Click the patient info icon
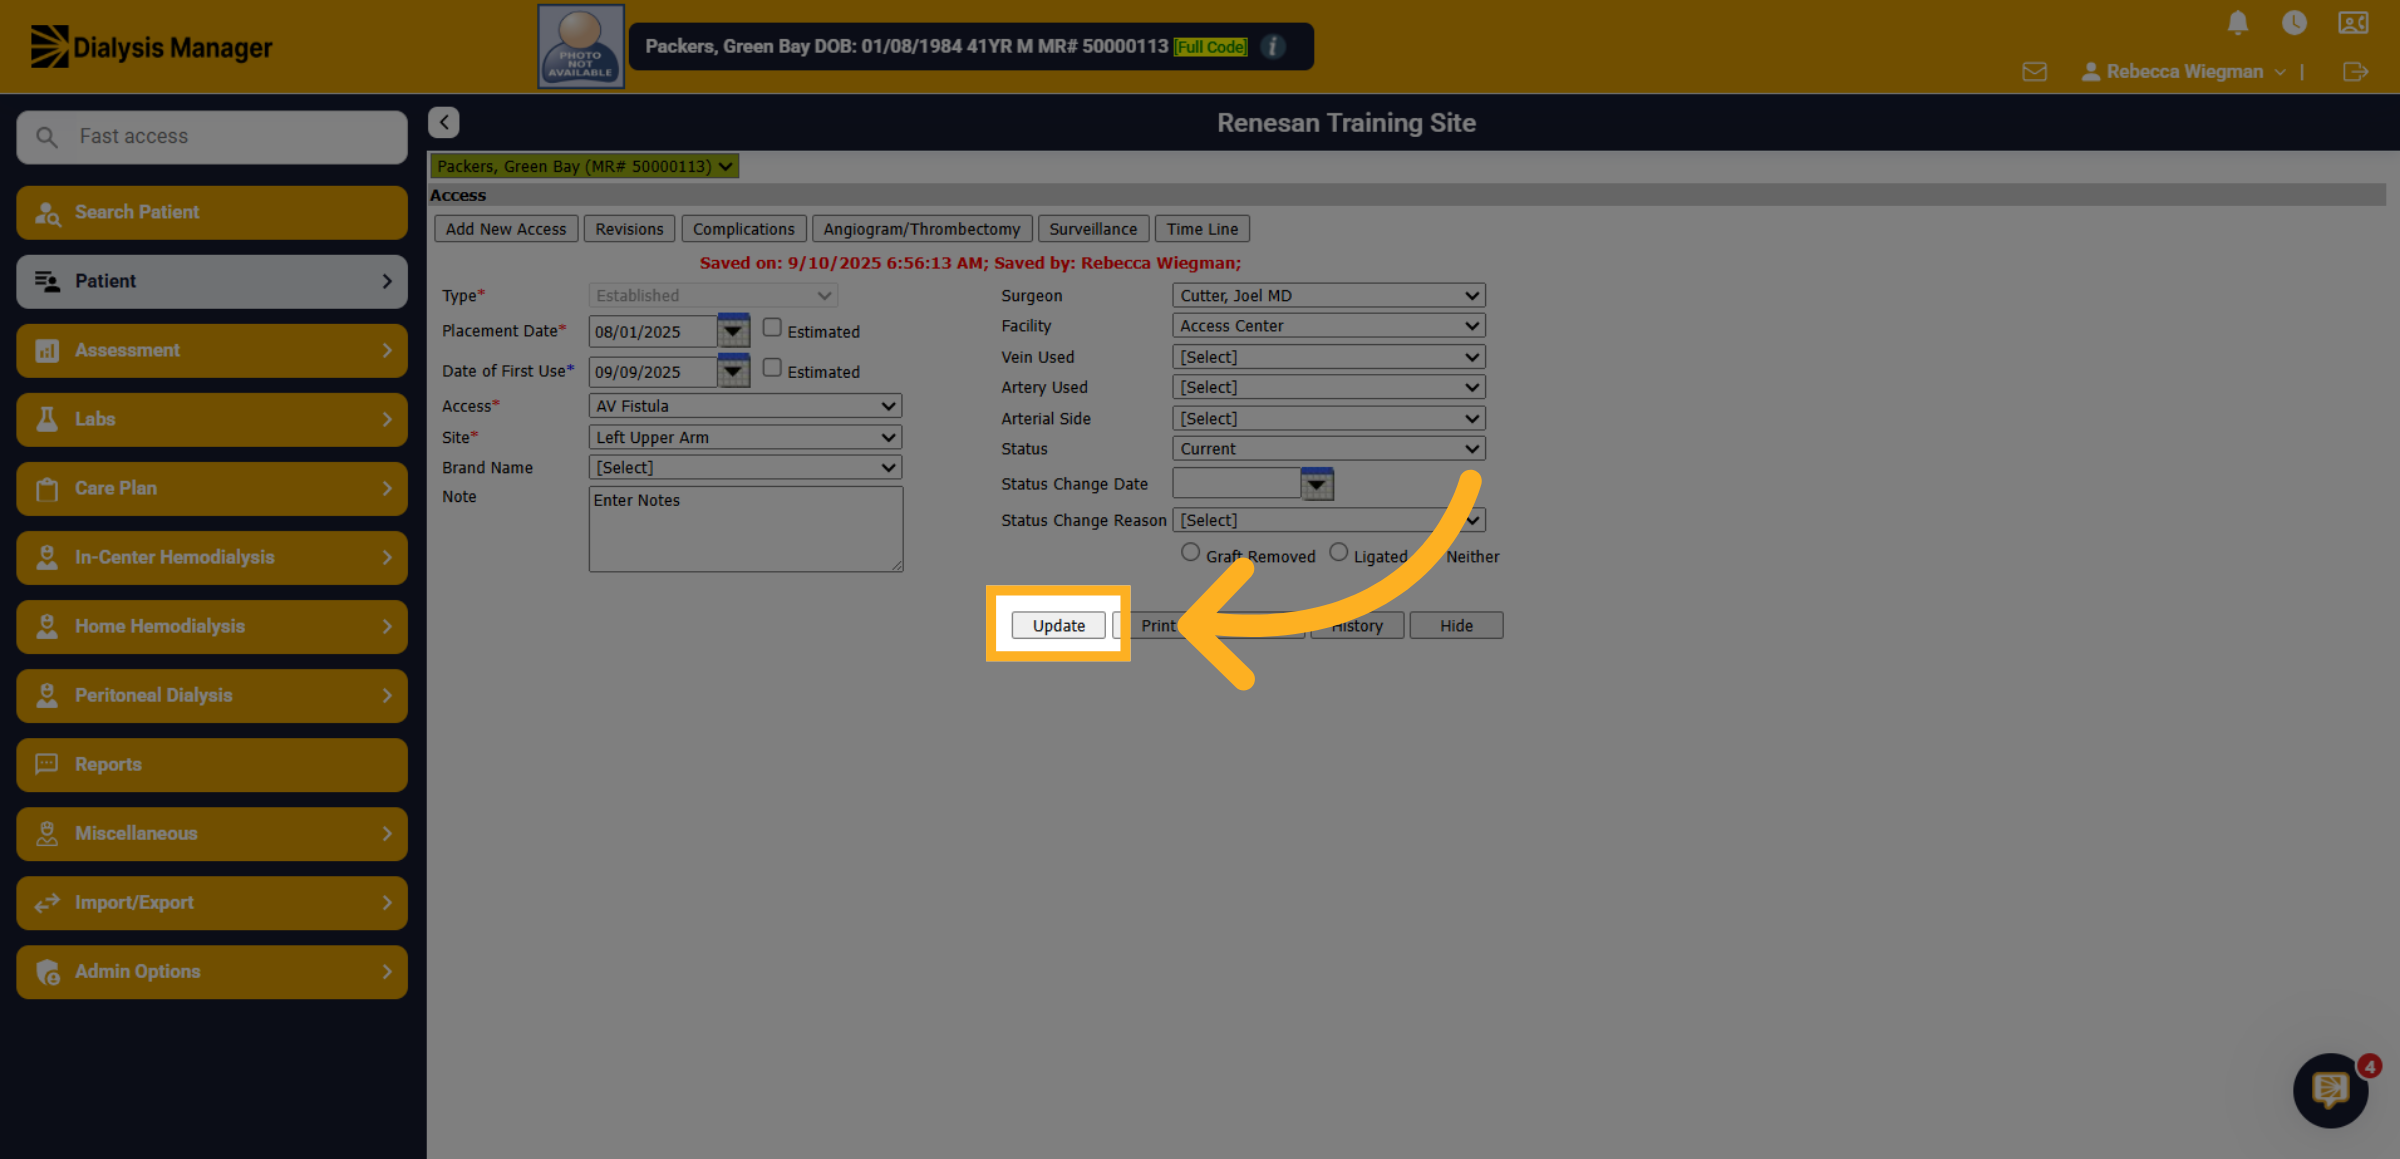The height and width of the screenshot is (1159, 2400). (1273, 47)
